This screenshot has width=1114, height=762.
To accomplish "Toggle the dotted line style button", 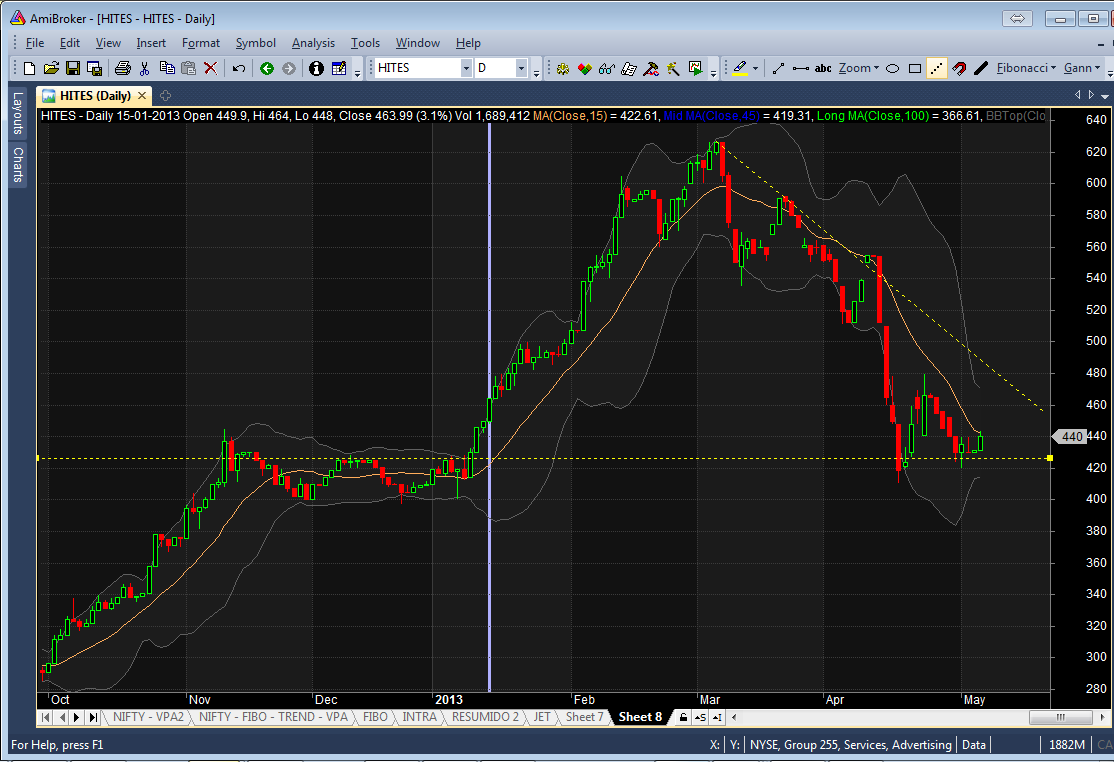I will pyautogui.click(x=937, y=69).
